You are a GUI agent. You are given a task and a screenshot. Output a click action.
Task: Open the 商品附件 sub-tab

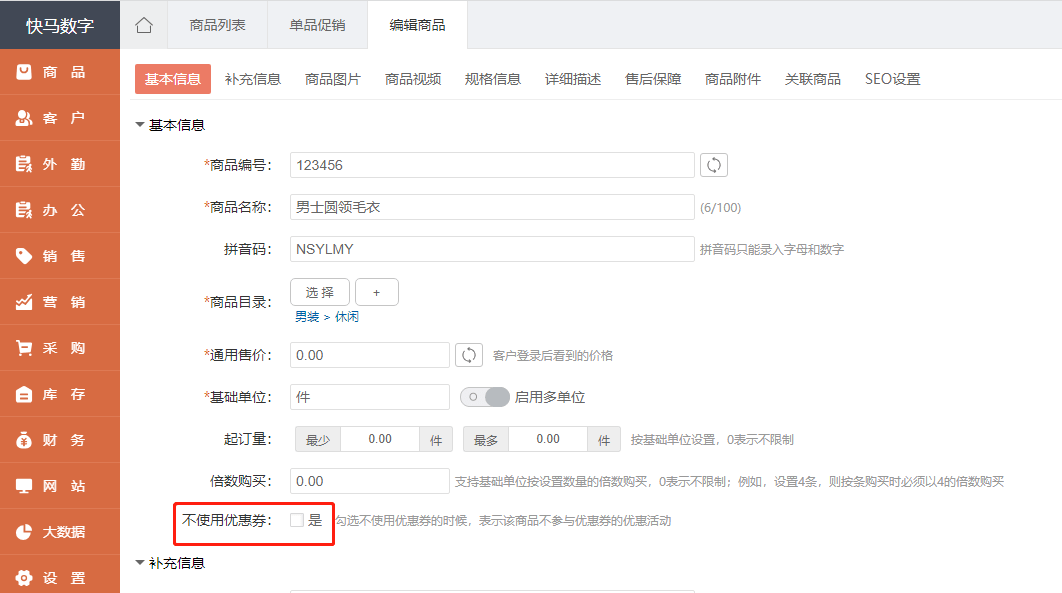click(733, 79)
